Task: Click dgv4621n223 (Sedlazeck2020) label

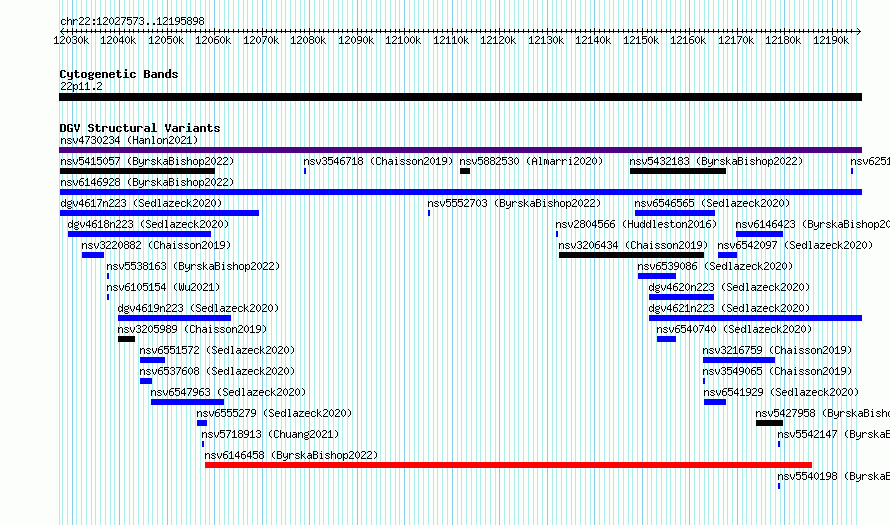Action: coord(729,308)
